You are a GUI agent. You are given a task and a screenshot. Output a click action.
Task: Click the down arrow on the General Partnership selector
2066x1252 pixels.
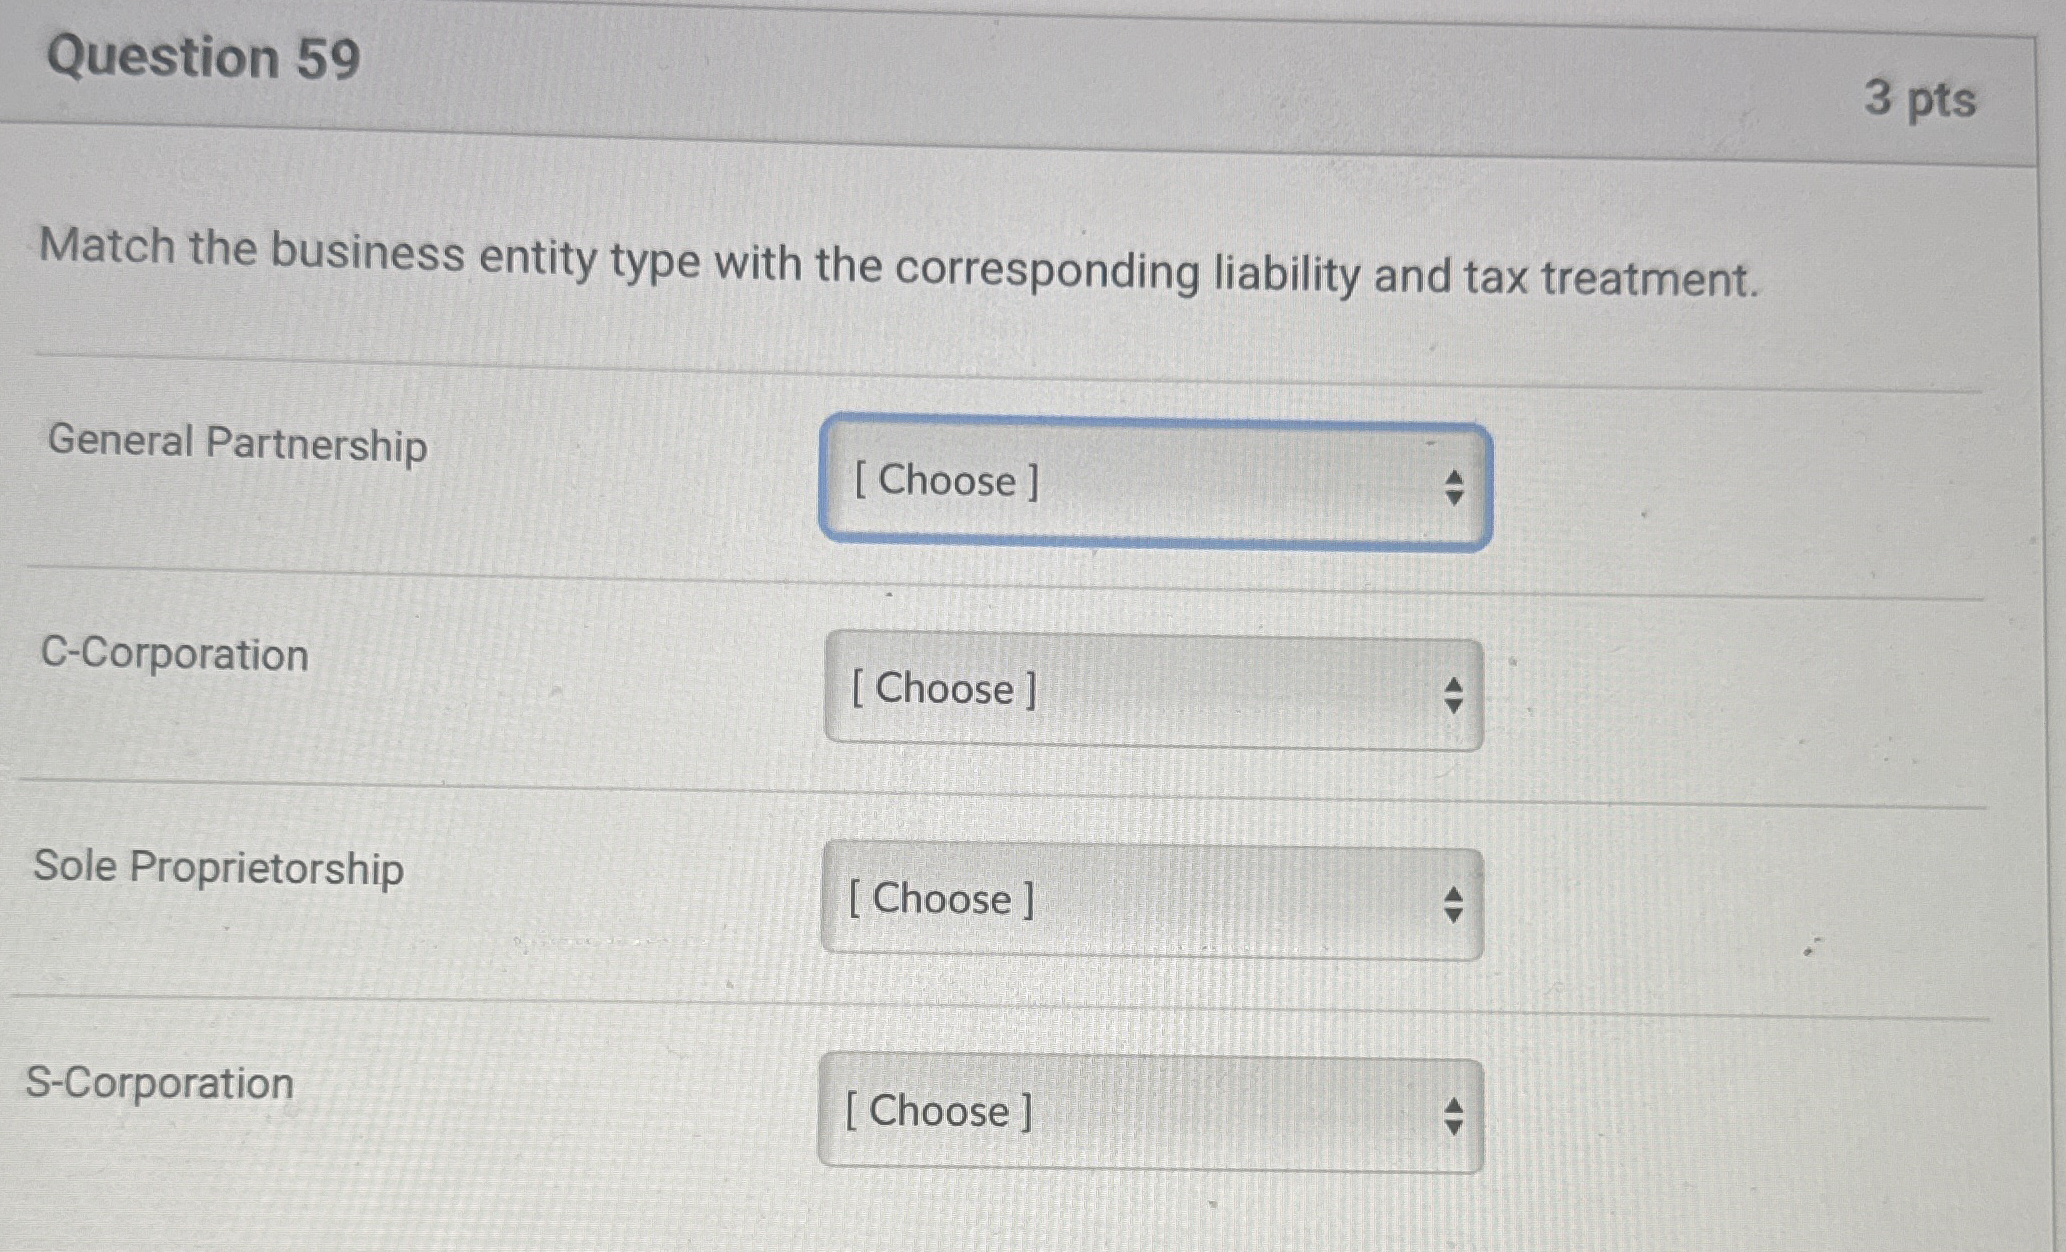tap(1455, 497)
